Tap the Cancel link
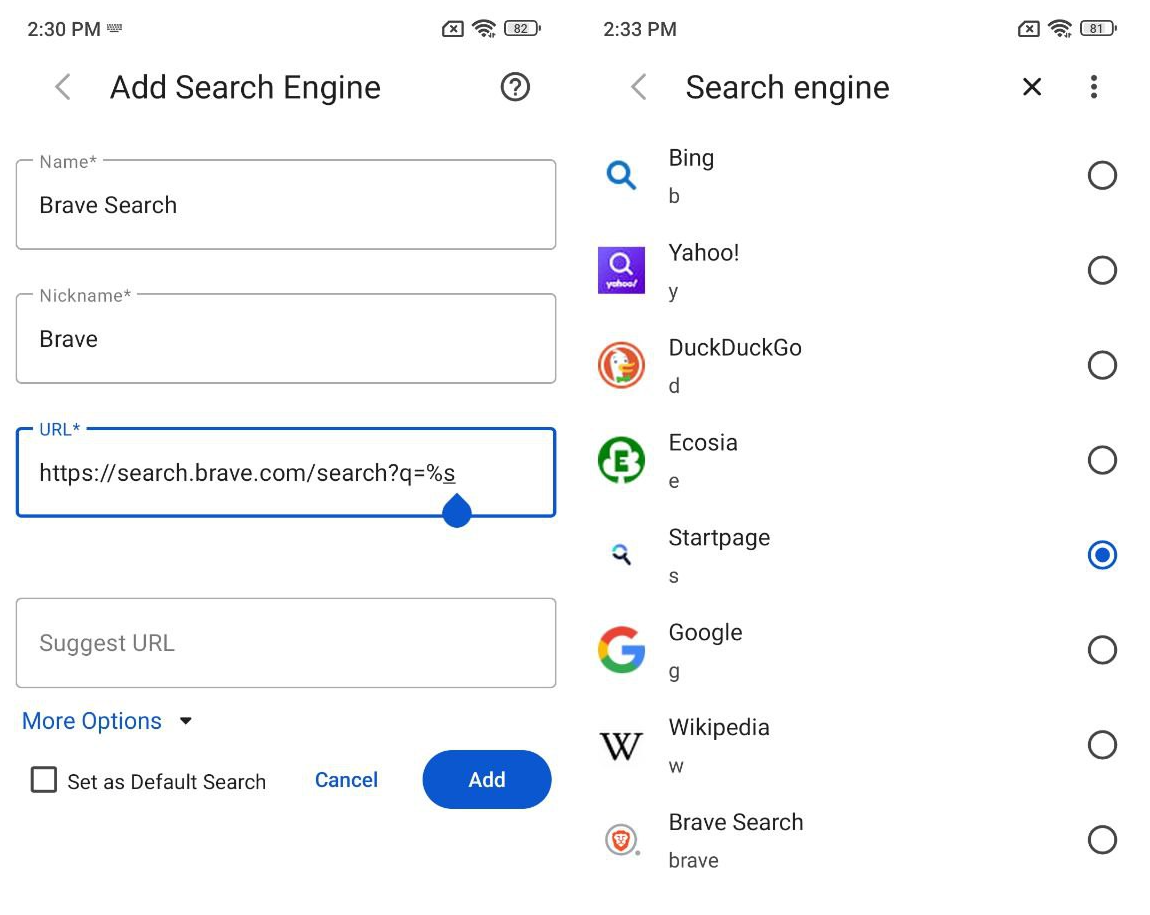This screenshot has height=915, width=1150. 346,780
